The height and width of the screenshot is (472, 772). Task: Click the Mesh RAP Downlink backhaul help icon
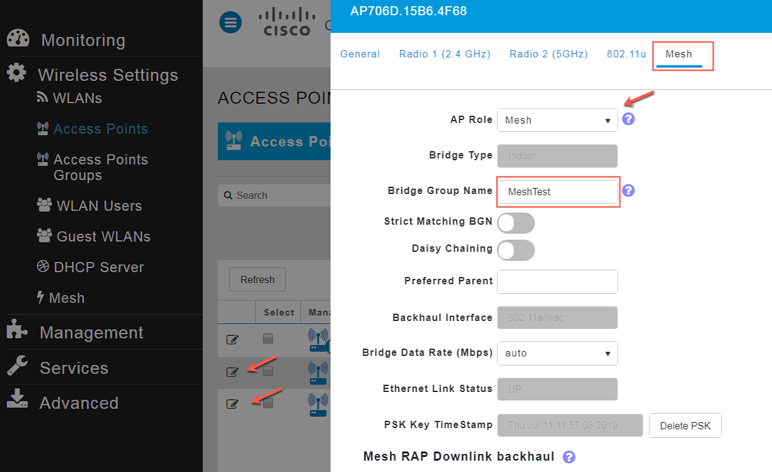(569, 457)
